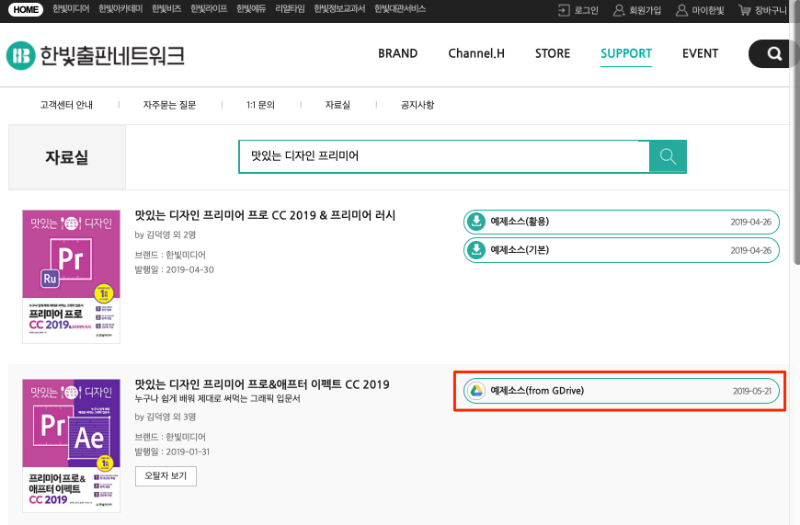The image size is (800, 525).
Task: Download 예제소스(기본) file
Action: coord(621,251)
